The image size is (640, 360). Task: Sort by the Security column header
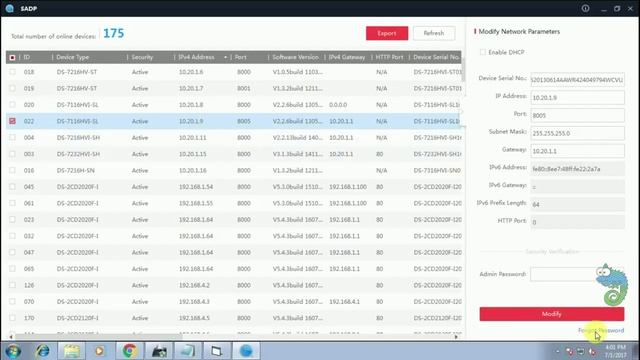142,57
